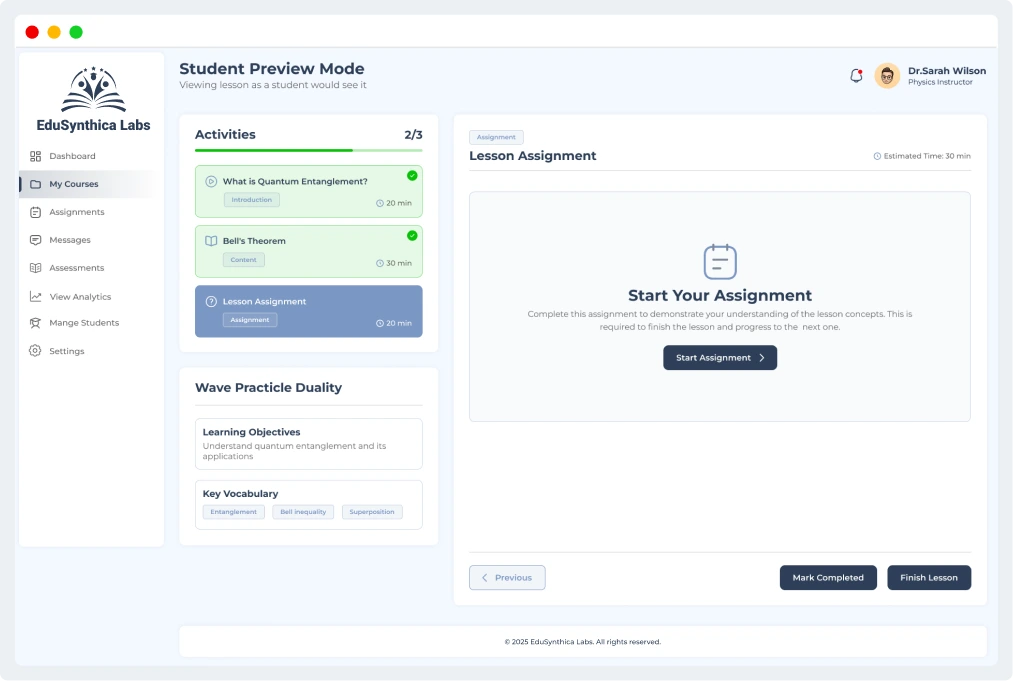Image resolution: width=1013 pixels, height=681 pixels.
Task: Go to Assessments in the sidebar
Action: click(x=76, y=268)
